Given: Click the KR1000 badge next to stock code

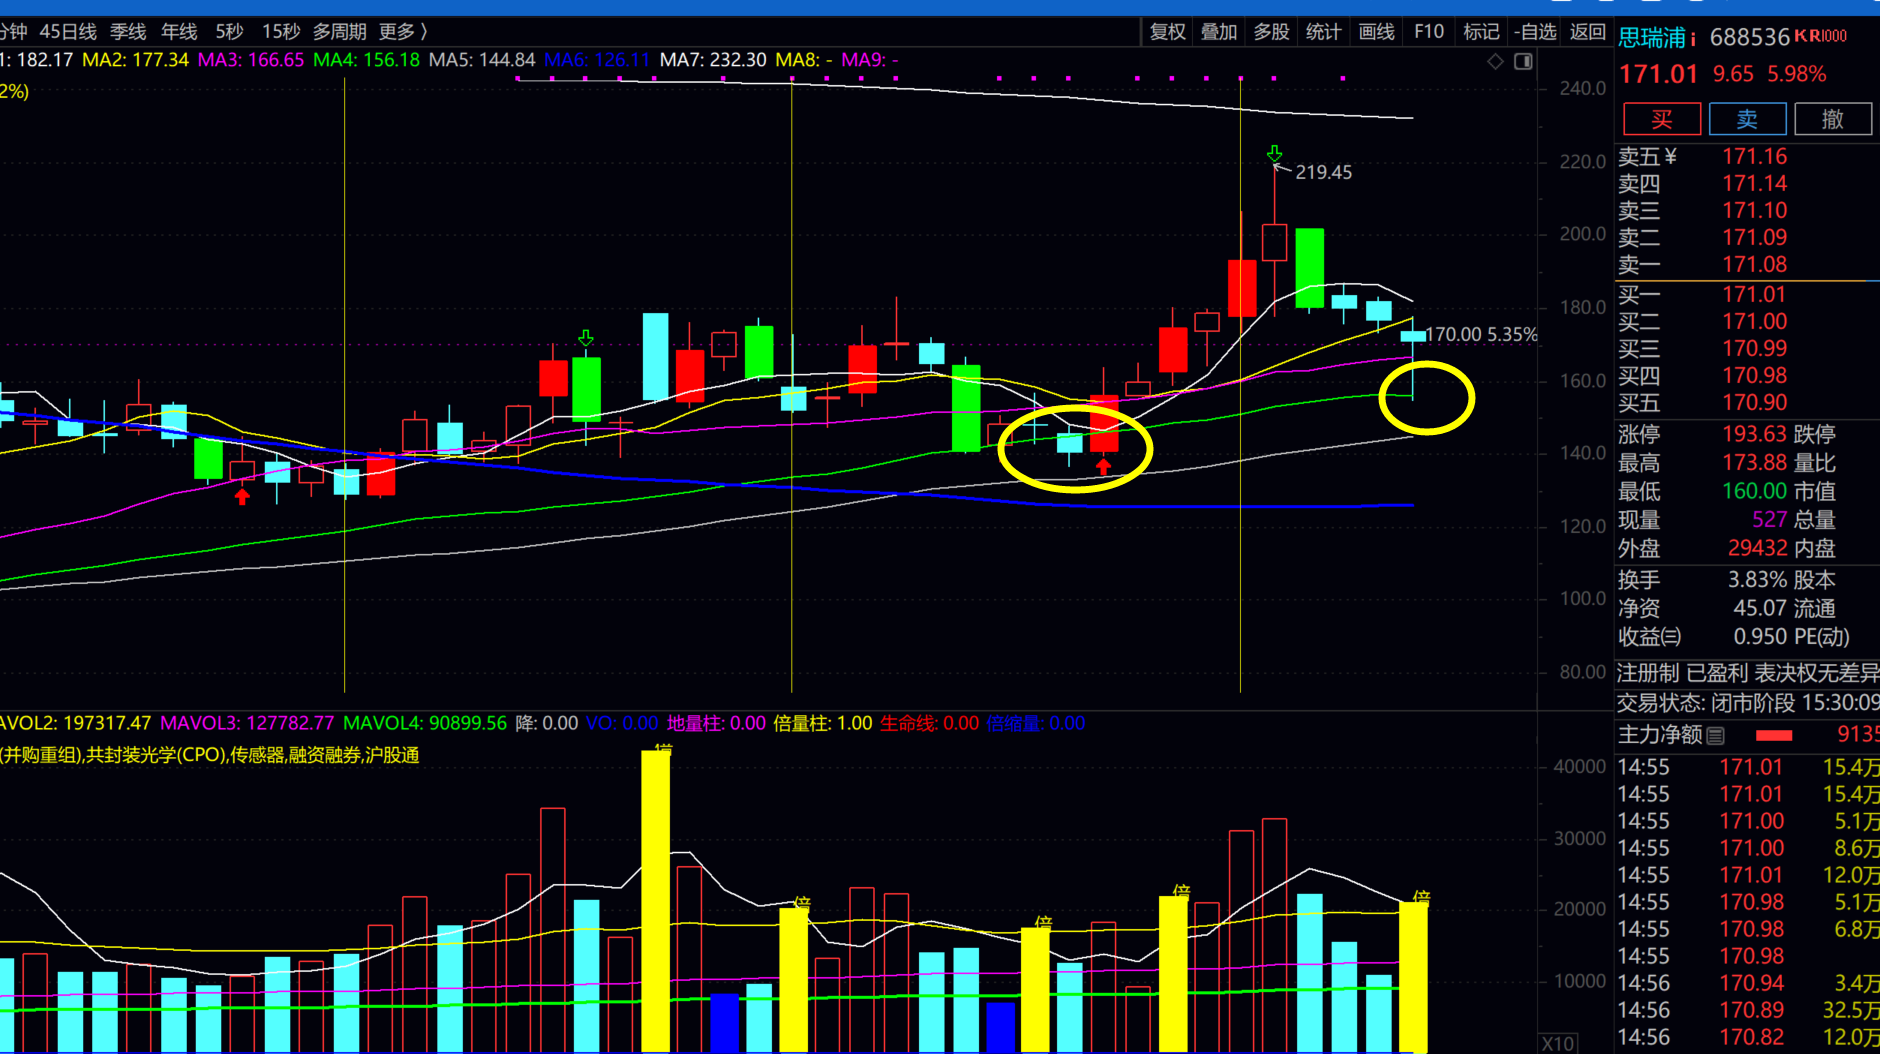Looking at the screenshot, I should pos(1820,36).
